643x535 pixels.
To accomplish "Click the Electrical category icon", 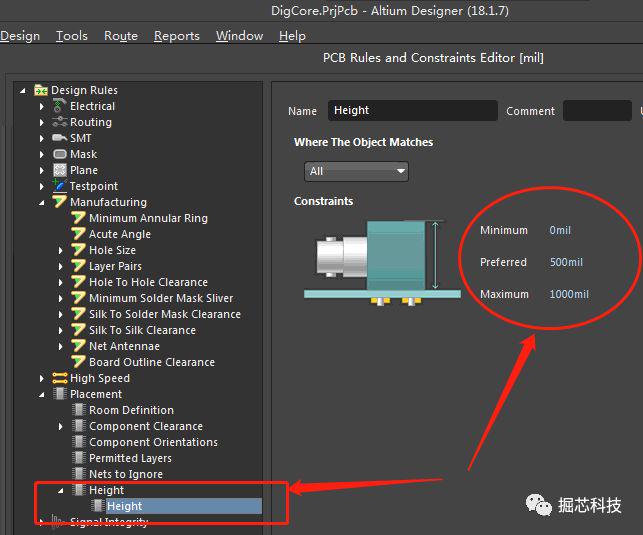I will pos(59,106).
